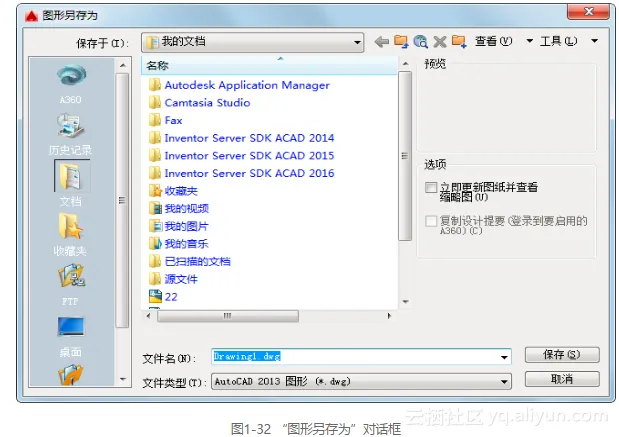Click the 取消 cancel button
This screenshot has width=619, height=437.
click(562, 379)
